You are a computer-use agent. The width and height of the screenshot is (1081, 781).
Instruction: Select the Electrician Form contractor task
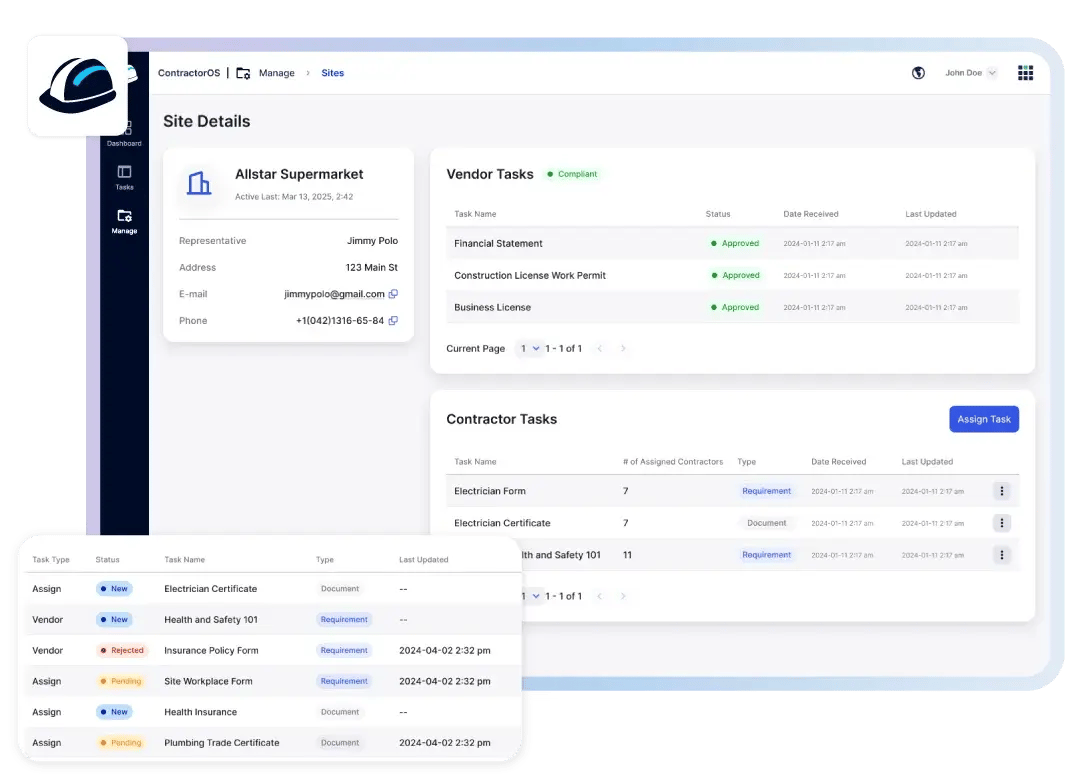coord(732,491)
